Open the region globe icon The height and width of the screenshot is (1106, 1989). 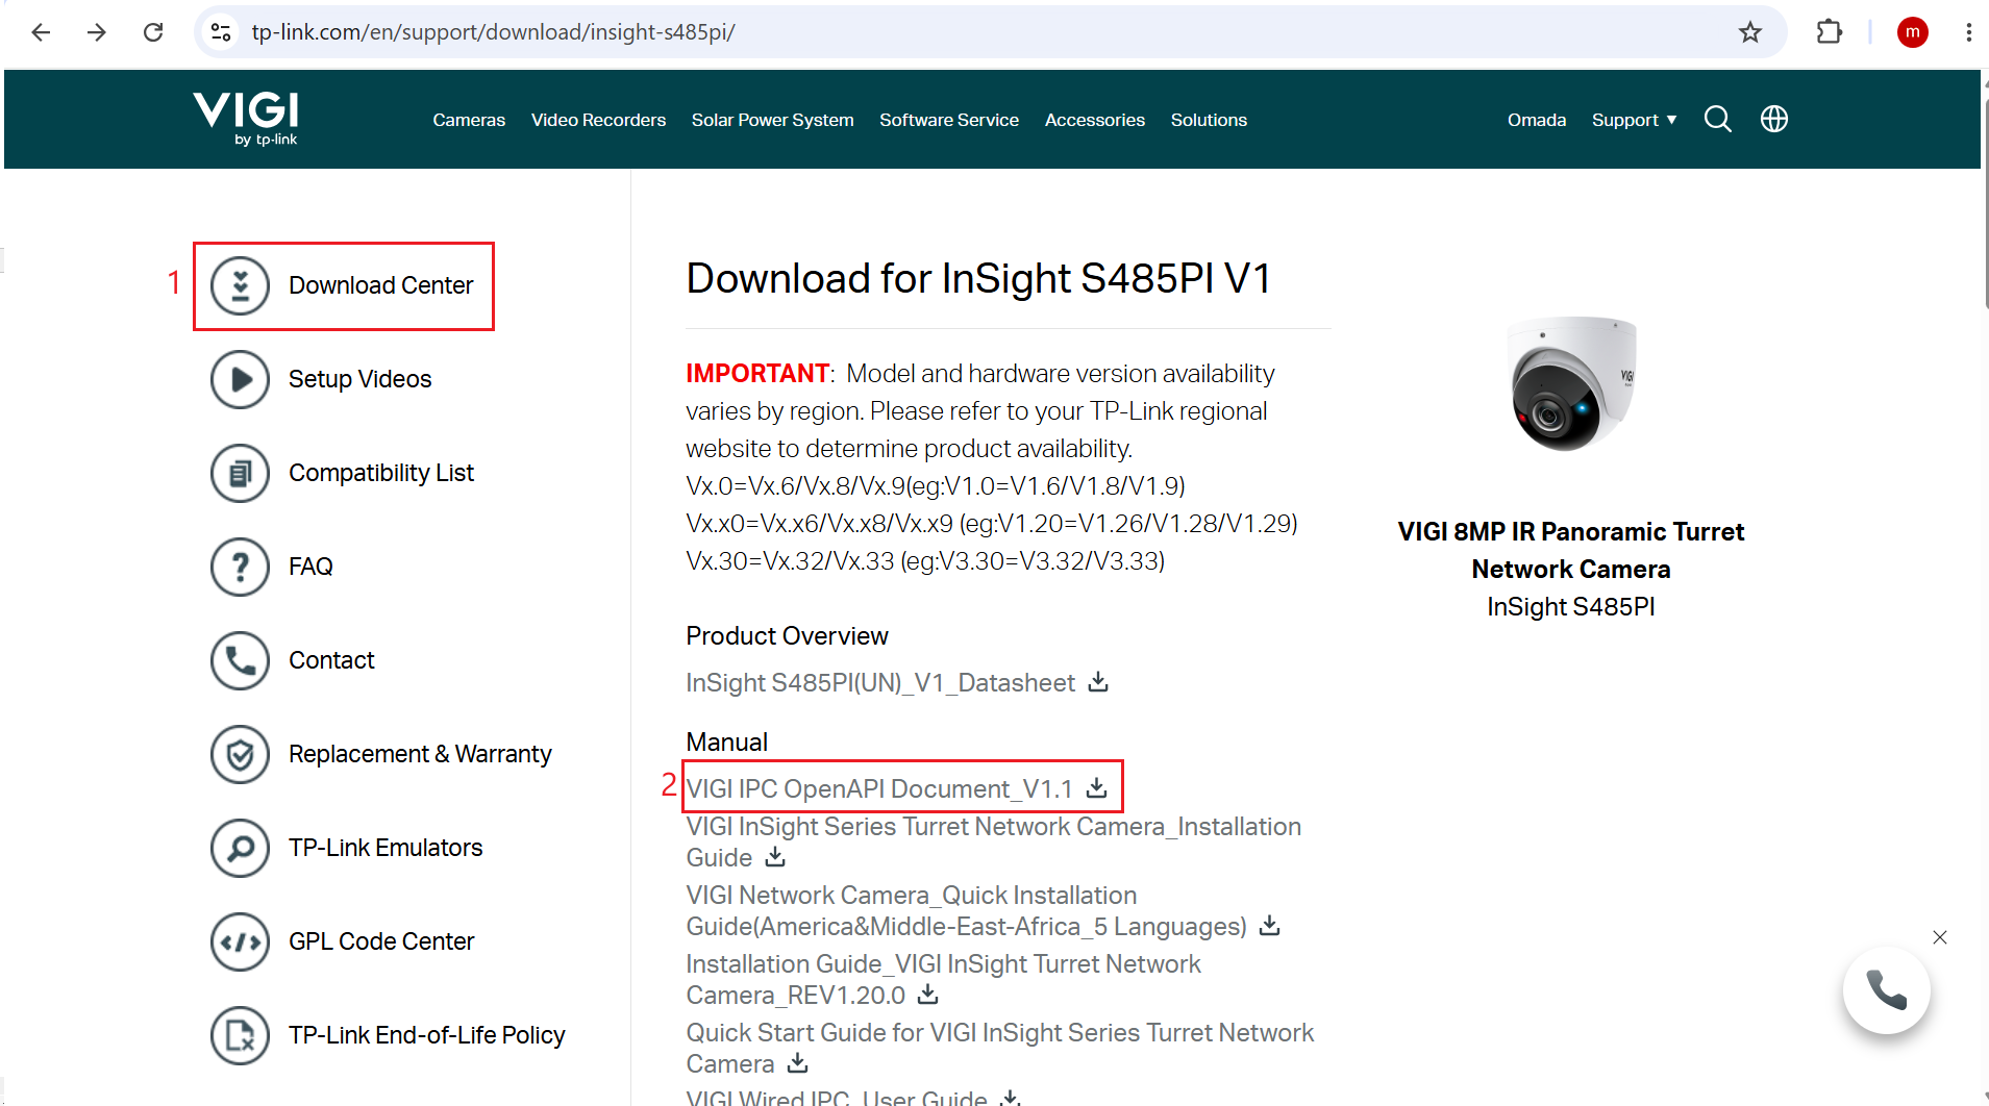pos(1774,119)
